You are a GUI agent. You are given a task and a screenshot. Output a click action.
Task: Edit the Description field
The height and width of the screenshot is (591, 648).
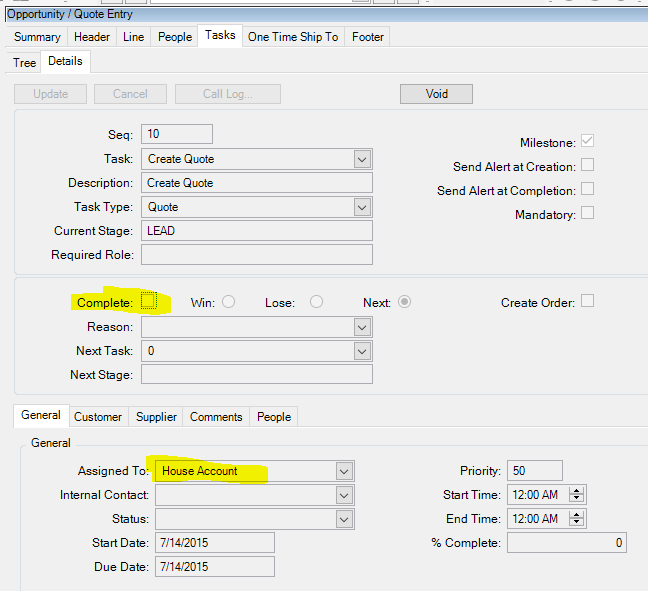tap(257, 183)
